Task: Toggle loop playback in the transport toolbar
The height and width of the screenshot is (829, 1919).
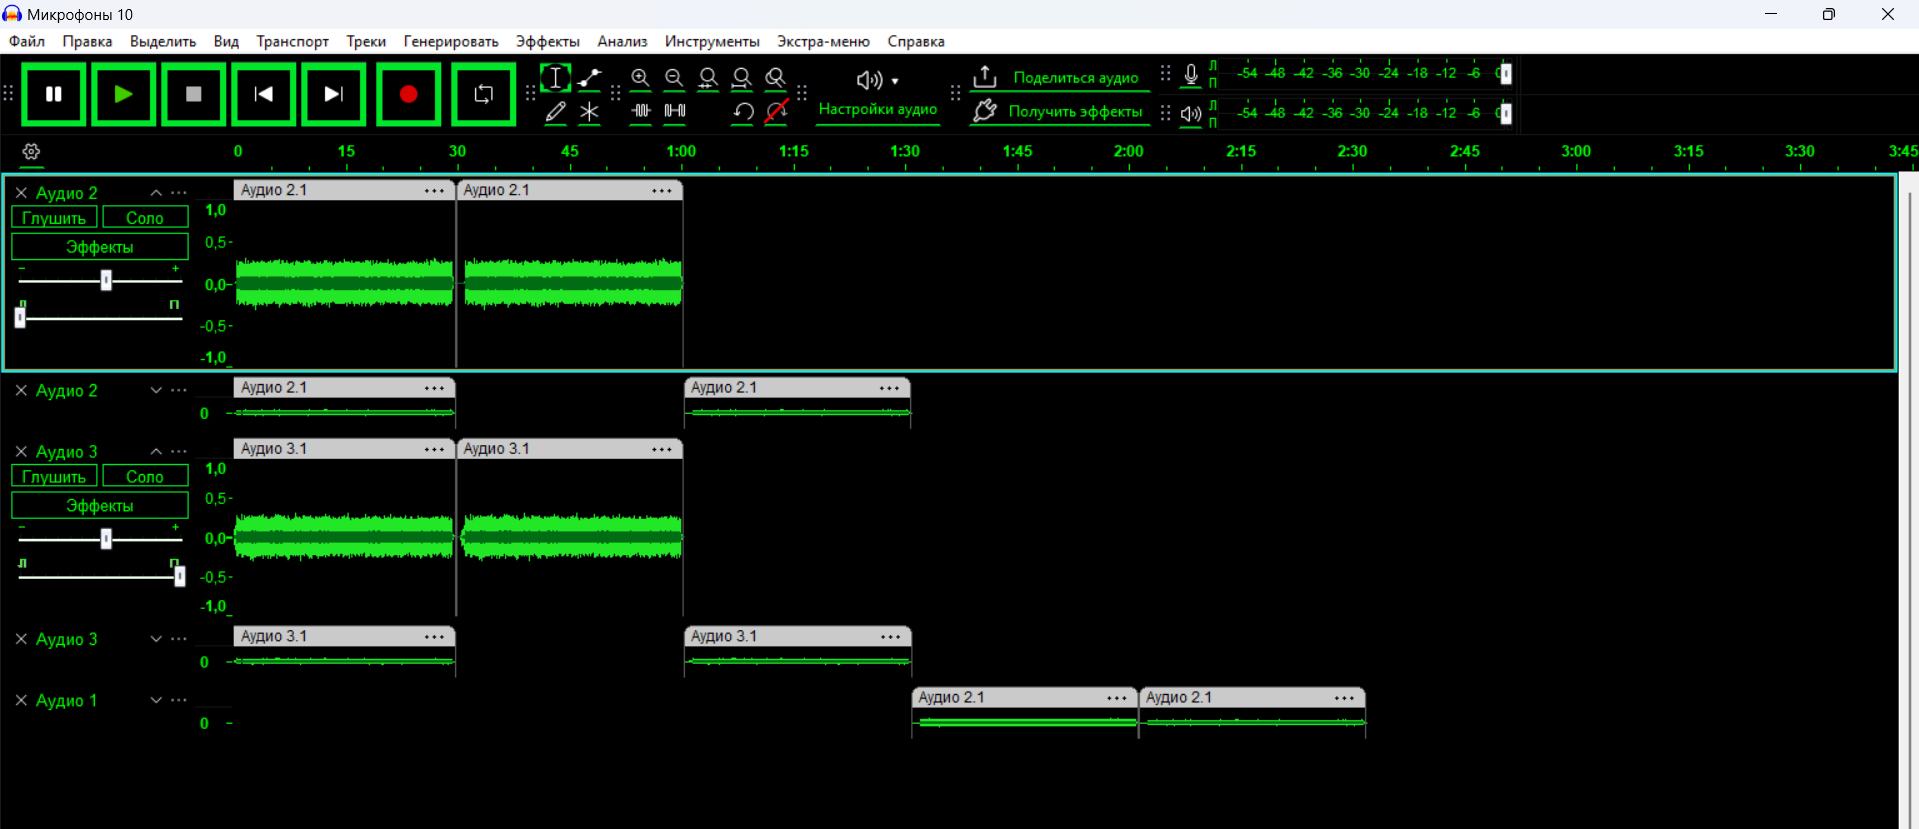Action: click(483, 95)
